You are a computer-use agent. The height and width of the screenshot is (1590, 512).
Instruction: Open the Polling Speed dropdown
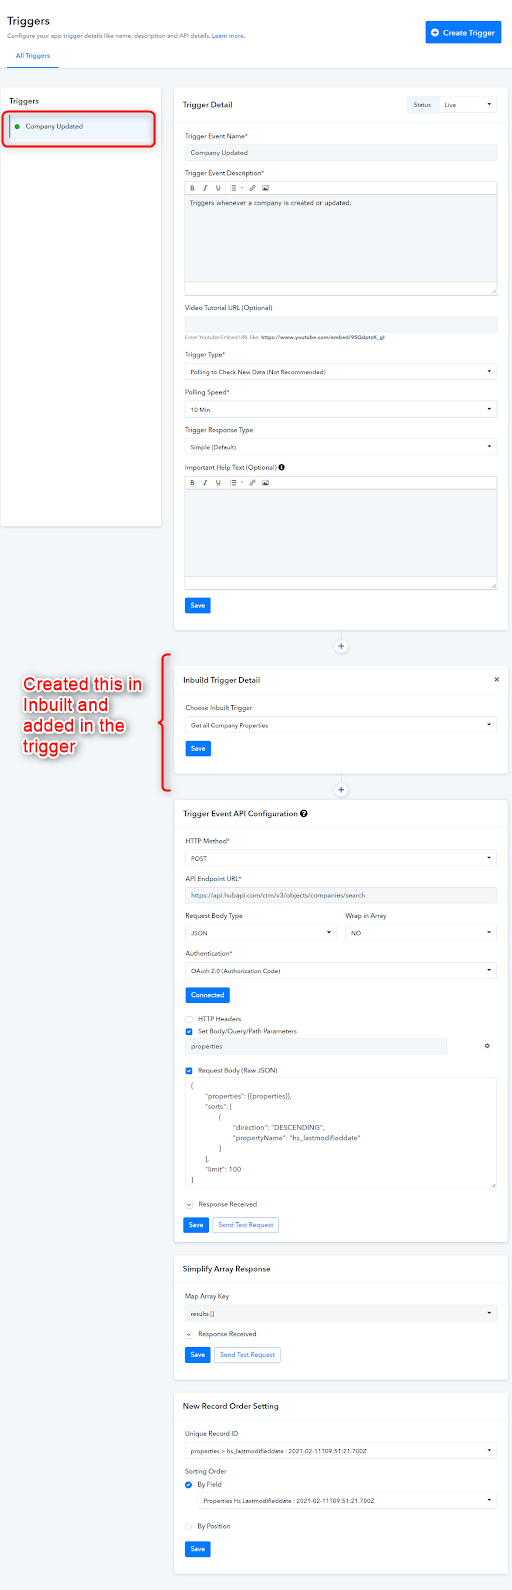point(341,409)
